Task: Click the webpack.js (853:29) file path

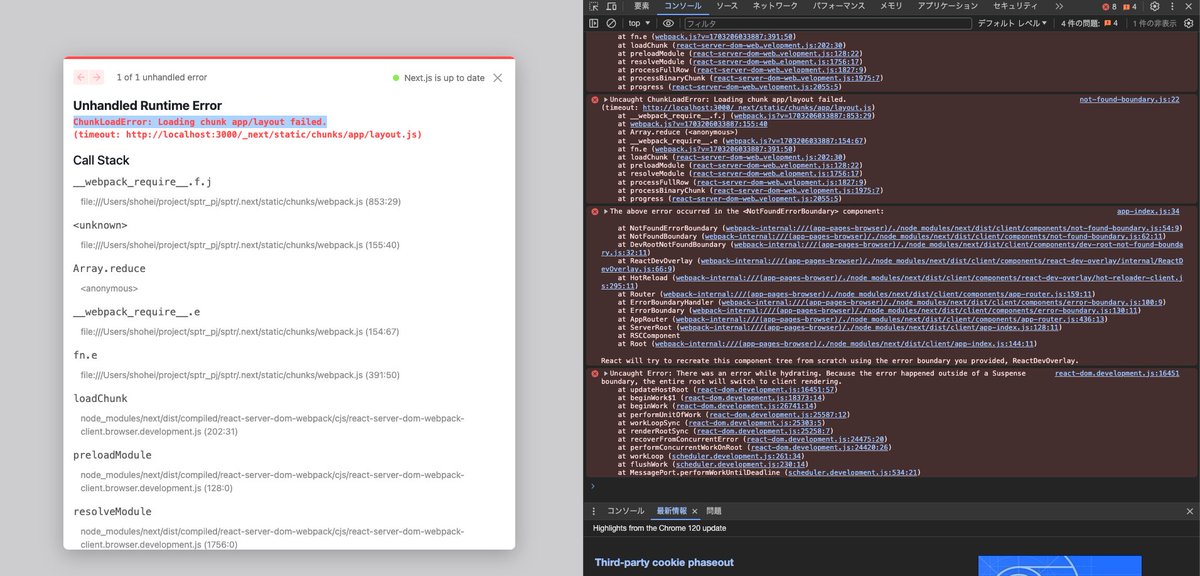Action: point(240,201)
